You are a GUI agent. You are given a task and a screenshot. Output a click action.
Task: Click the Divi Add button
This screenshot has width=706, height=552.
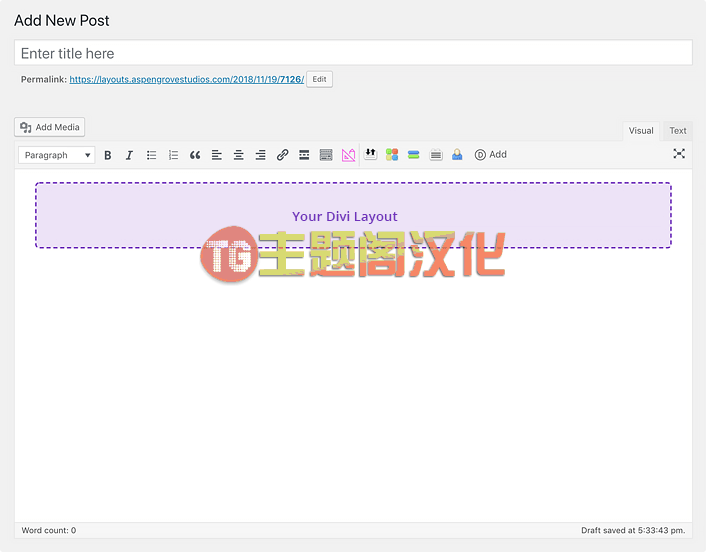(491, 154)
